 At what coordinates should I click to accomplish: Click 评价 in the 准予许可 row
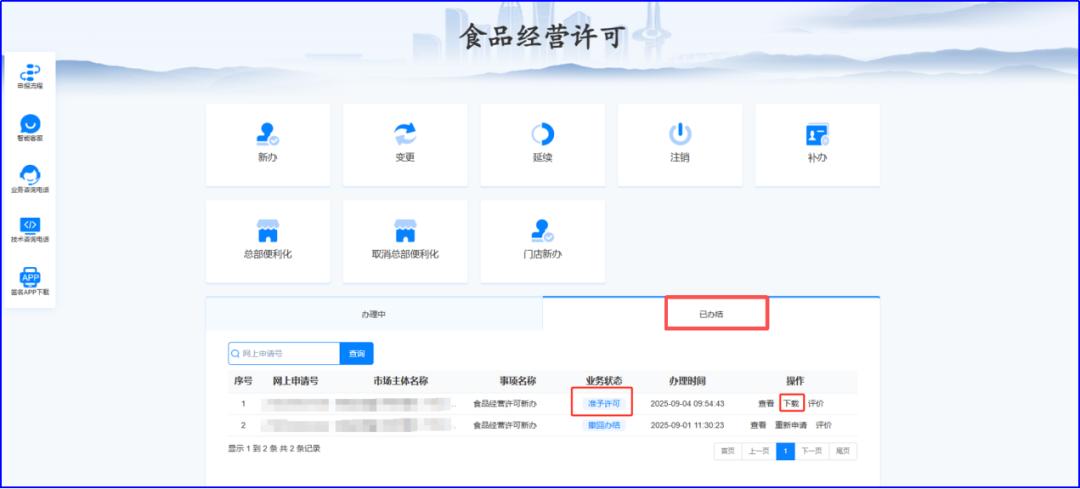point(816,404)
